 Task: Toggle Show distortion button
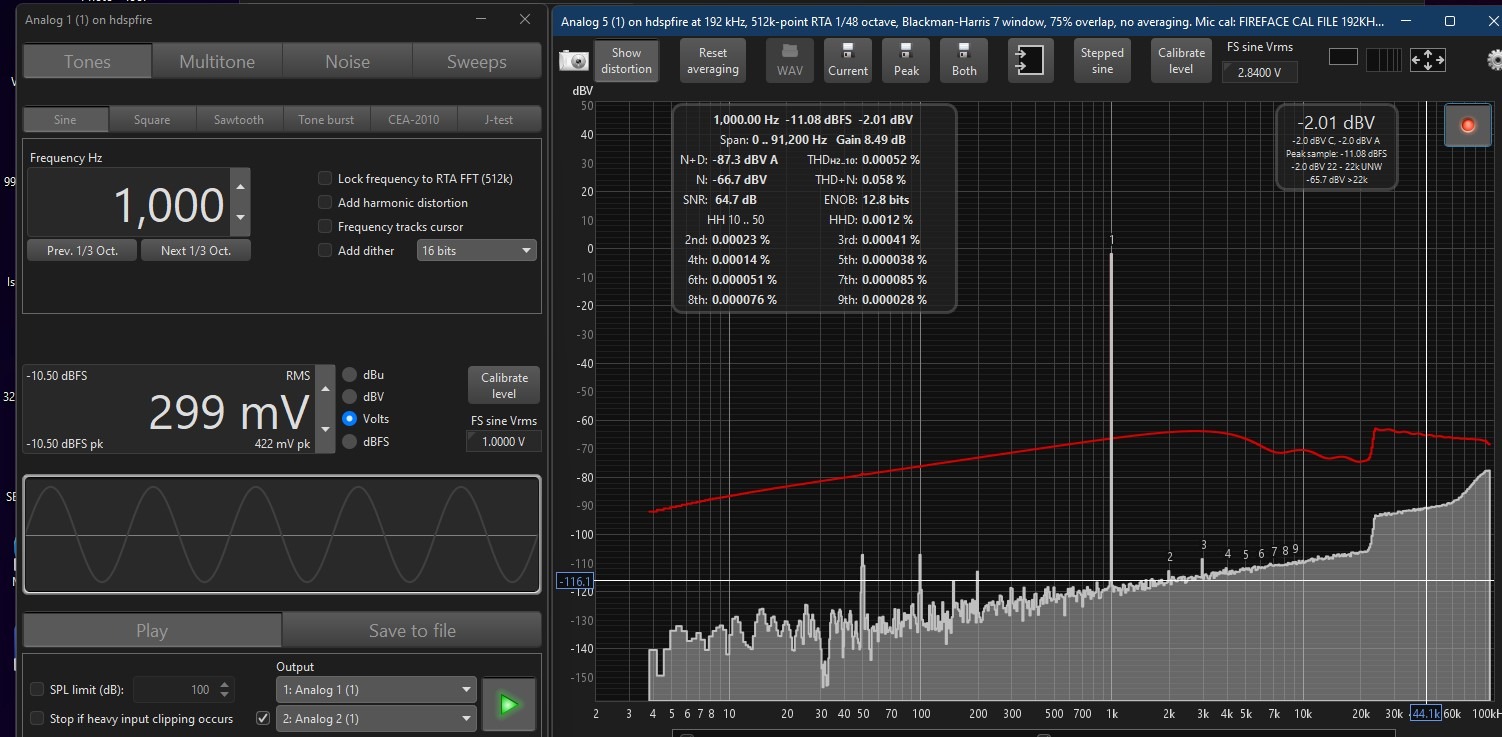(x=627, y=60)
